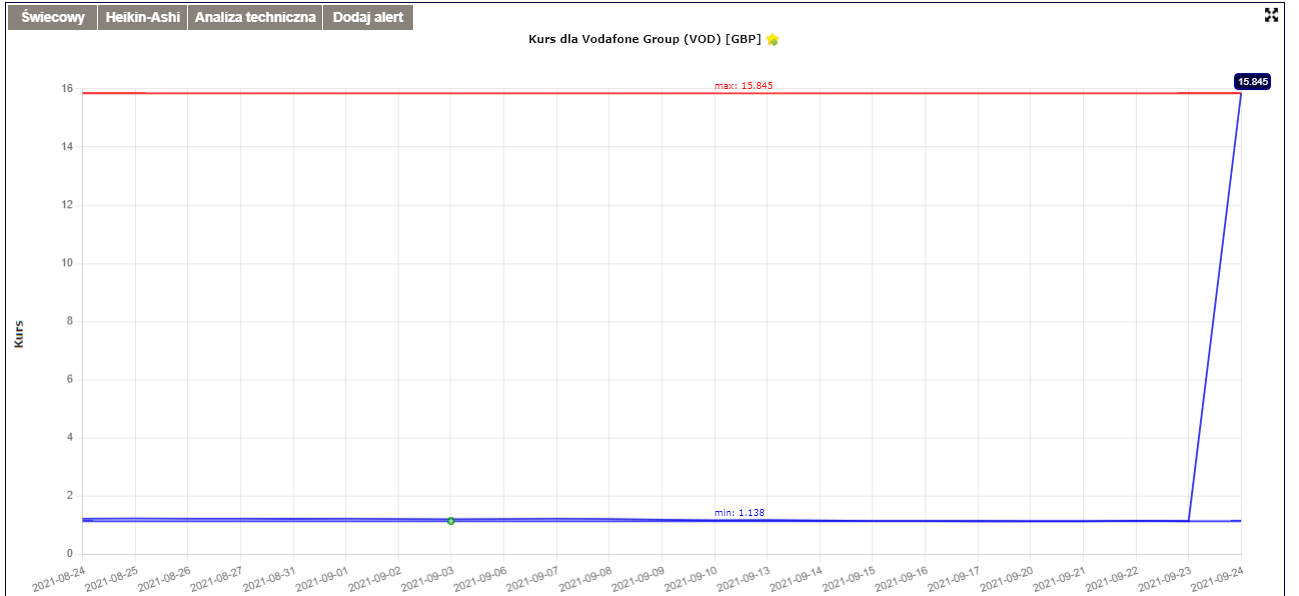Open Analiza techniczna
1299x596 pixels.
pyautogui.click(x=255, y=18)
